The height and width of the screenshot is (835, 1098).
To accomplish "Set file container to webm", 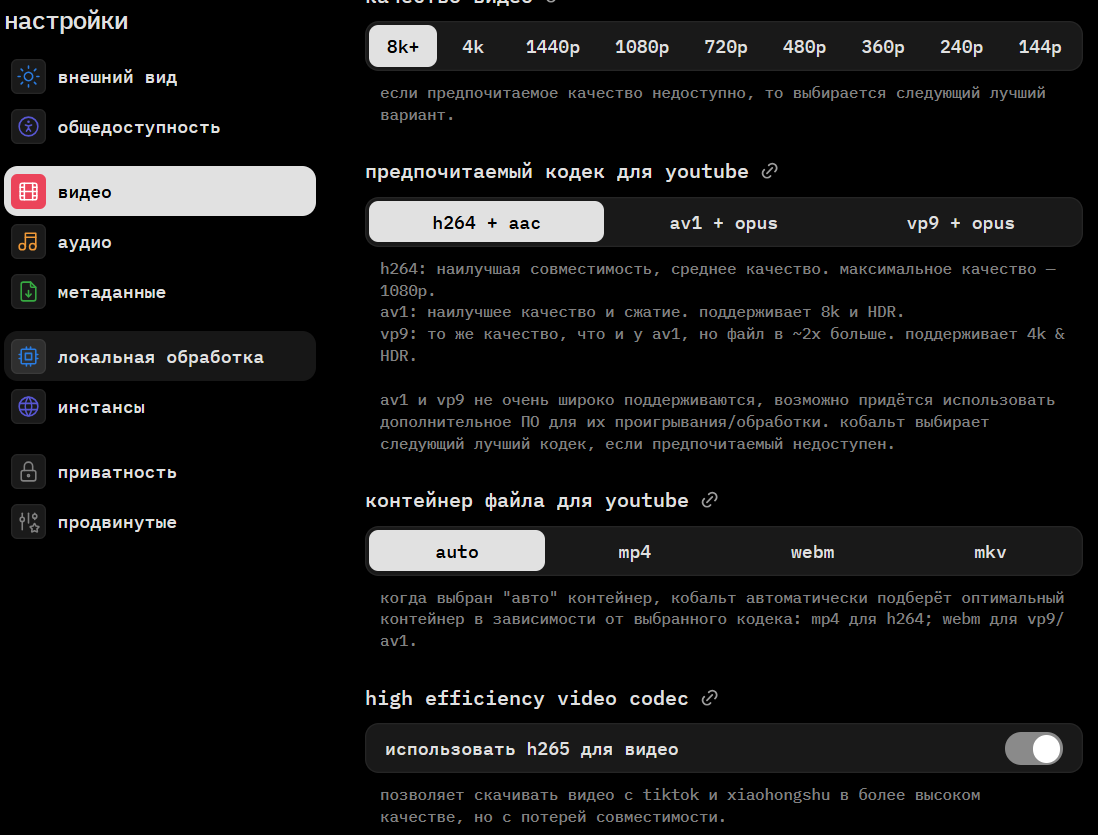I will (x=812, y=551).
